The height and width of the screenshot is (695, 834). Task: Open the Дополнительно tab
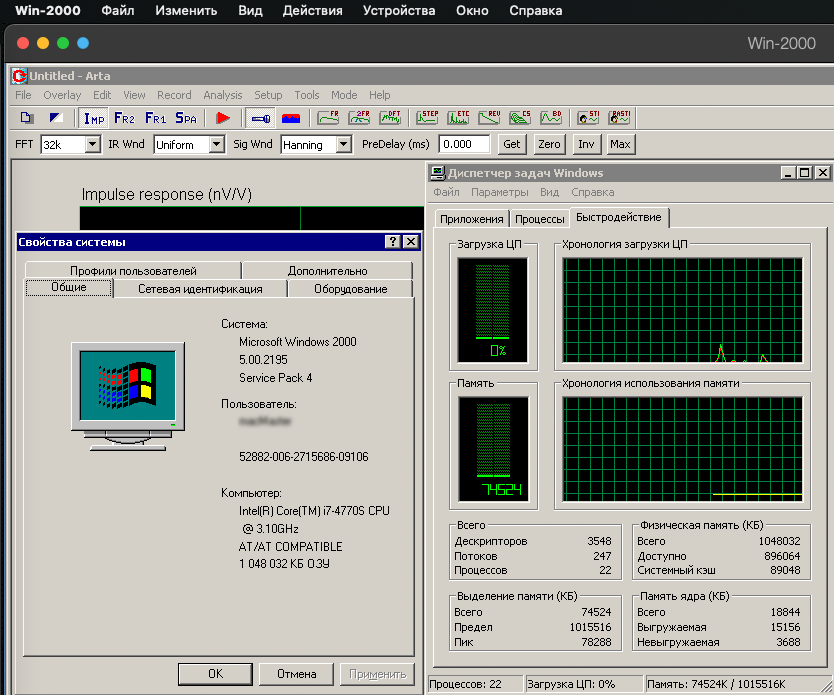pos(328,271)
